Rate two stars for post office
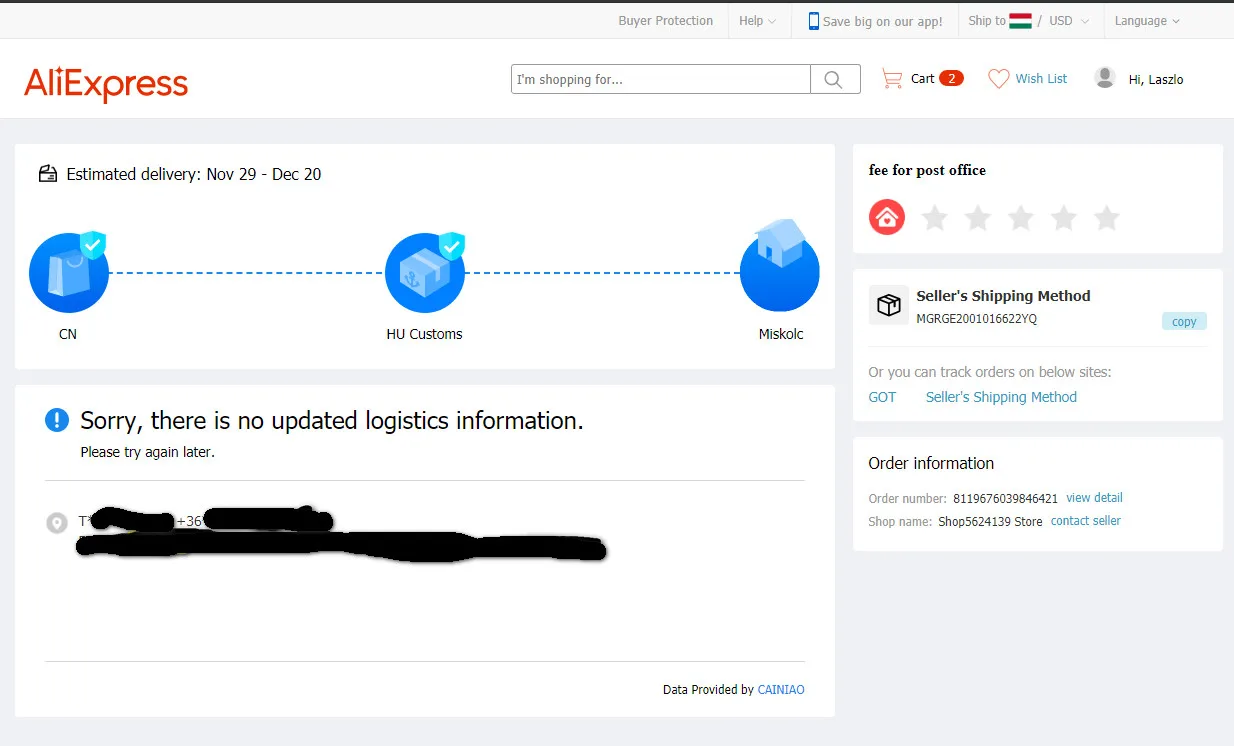Viewport: 1234px width, 746px height. [978, 218]
